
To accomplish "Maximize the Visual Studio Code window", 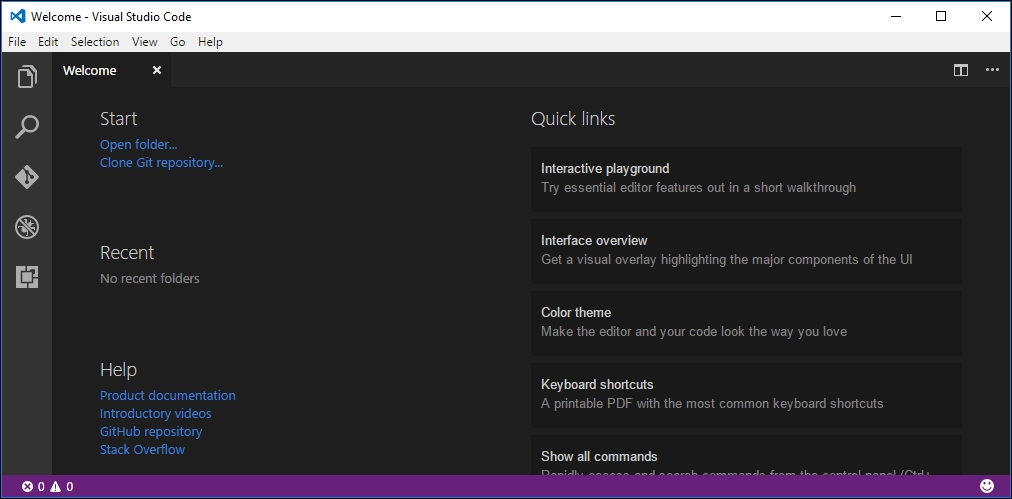I will [941, 17].
